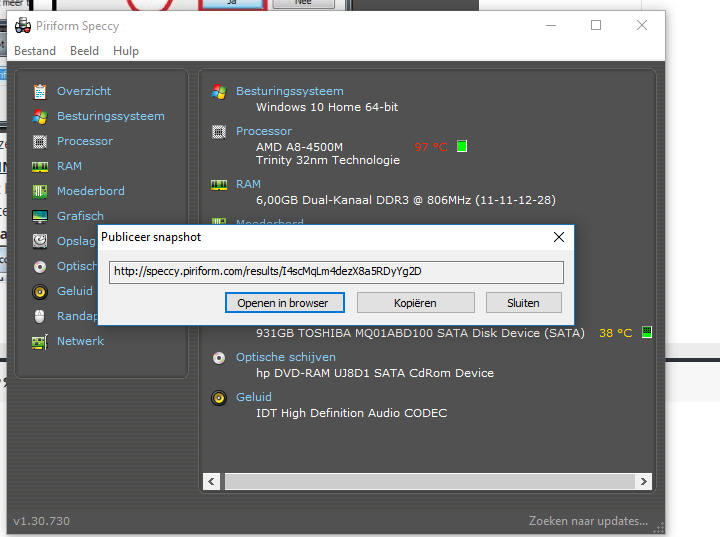Click the TOSHIBA MQ01ABD100 disk entry

pos(420,333)
